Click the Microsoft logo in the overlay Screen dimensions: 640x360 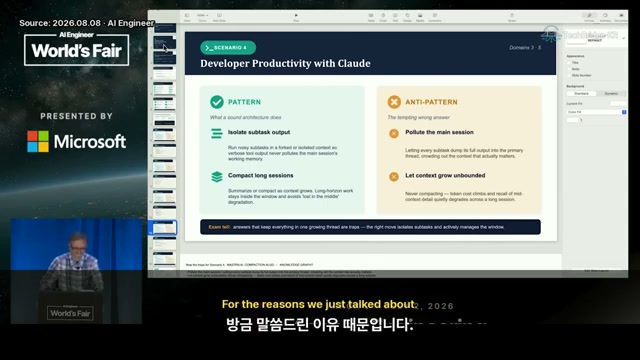pyautogui.click(x=76, y=142)
